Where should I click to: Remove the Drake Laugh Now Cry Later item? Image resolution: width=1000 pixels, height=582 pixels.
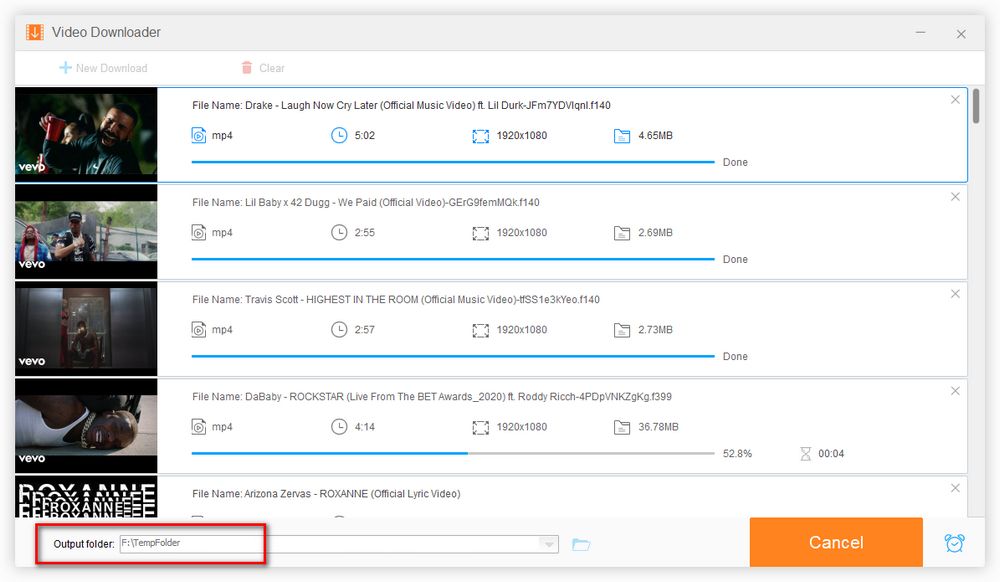click(x=955, y=99)
